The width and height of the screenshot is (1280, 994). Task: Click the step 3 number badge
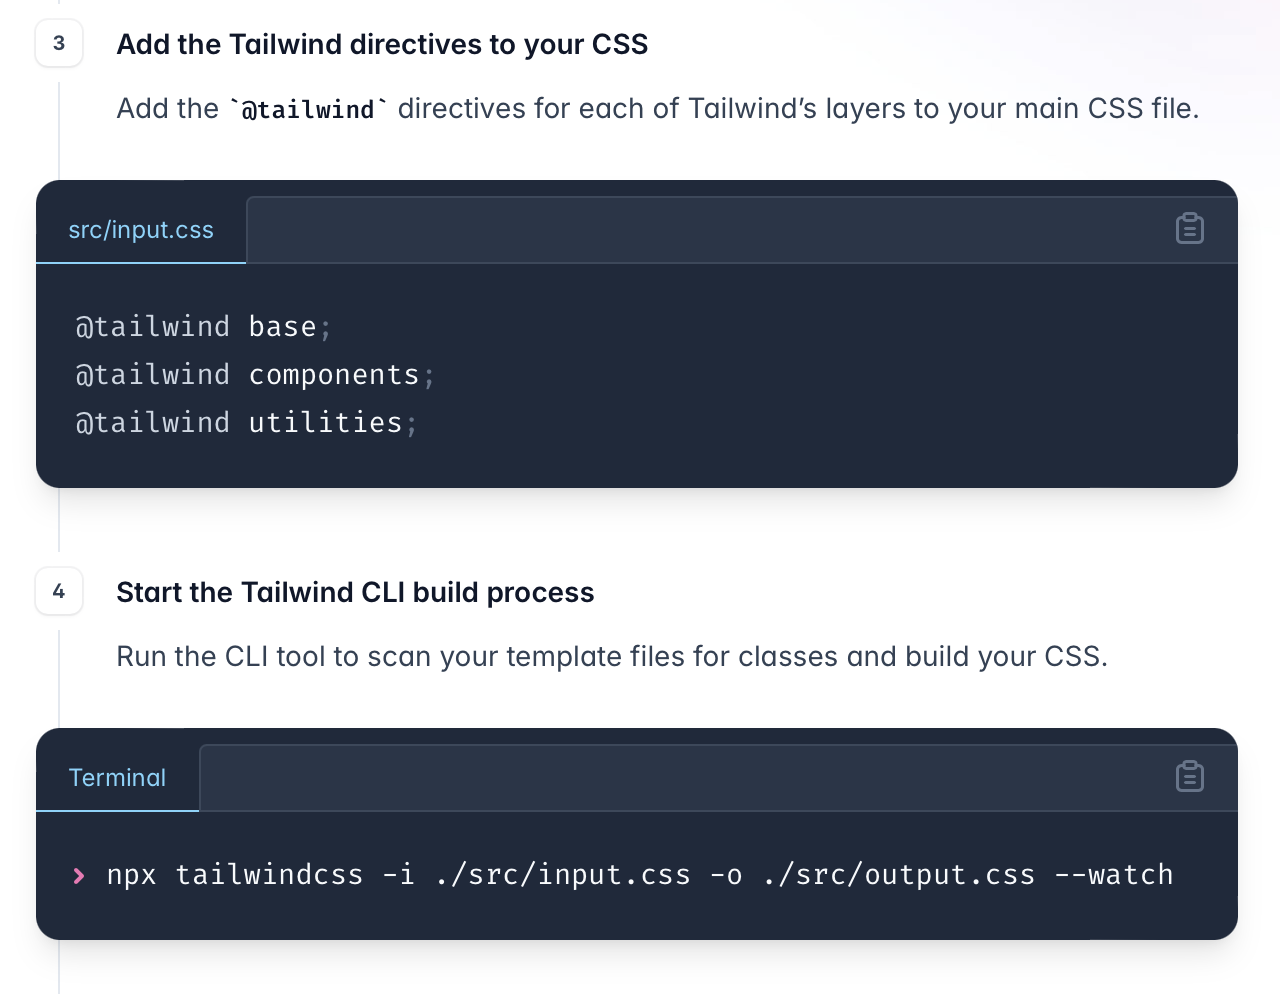tap(59, 43)
